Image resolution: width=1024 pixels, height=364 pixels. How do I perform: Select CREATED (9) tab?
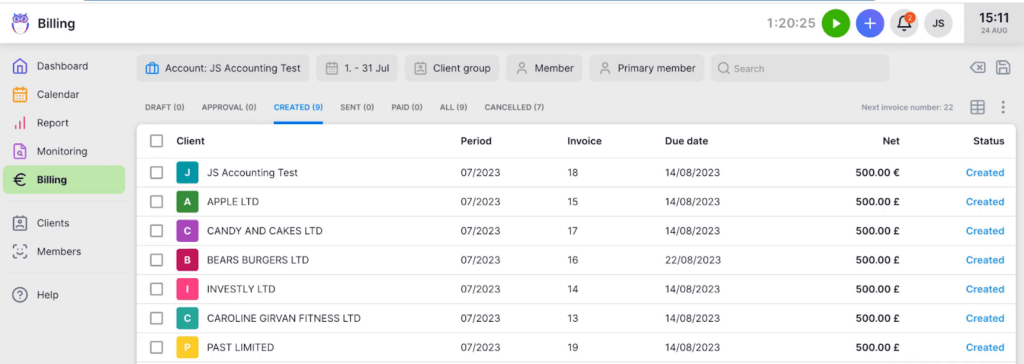click(x=298, y=107)
